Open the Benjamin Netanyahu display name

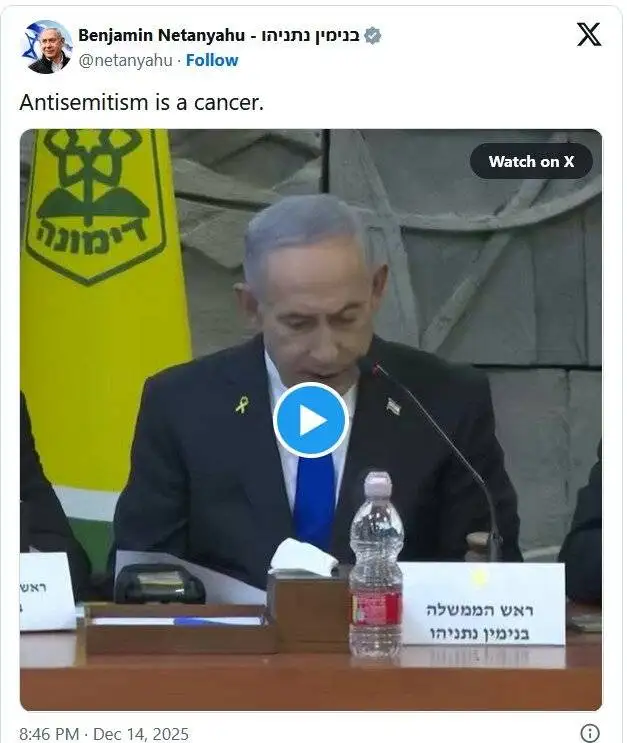point(162,36)
